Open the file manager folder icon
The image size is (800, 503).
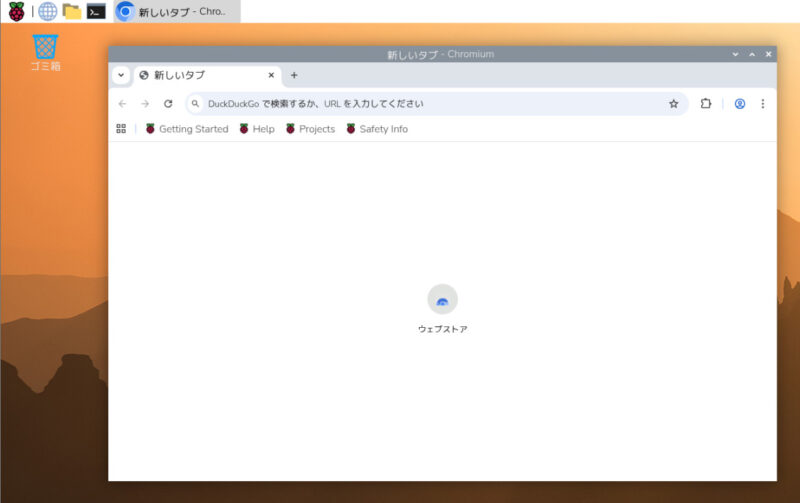[x=72, y=12]
